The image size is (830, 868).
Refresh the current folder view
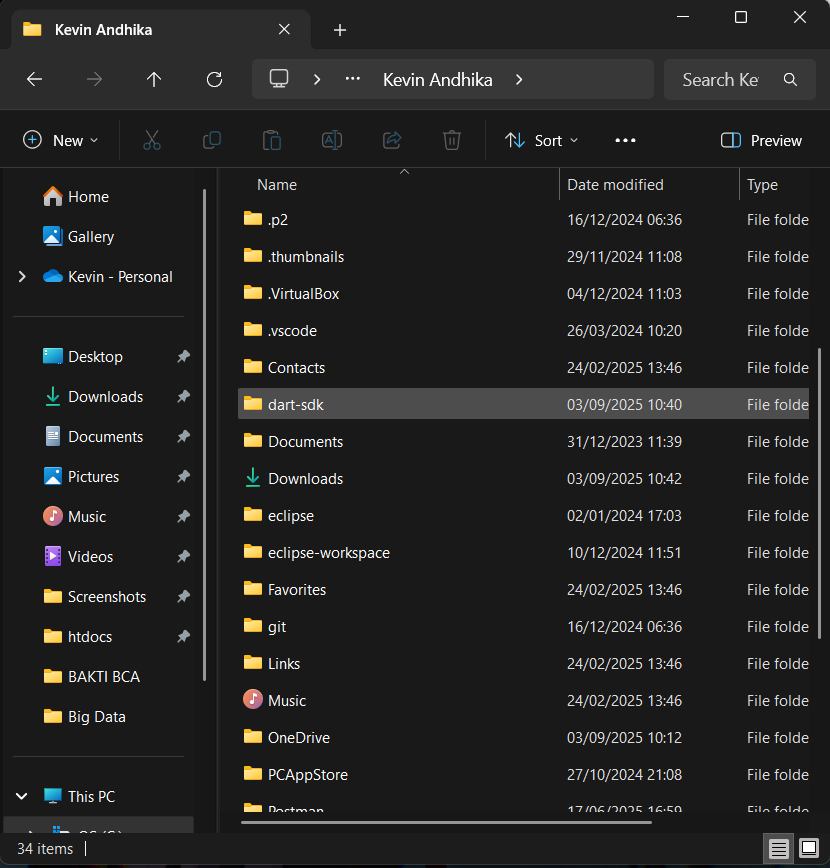click(x=214, y=79)
